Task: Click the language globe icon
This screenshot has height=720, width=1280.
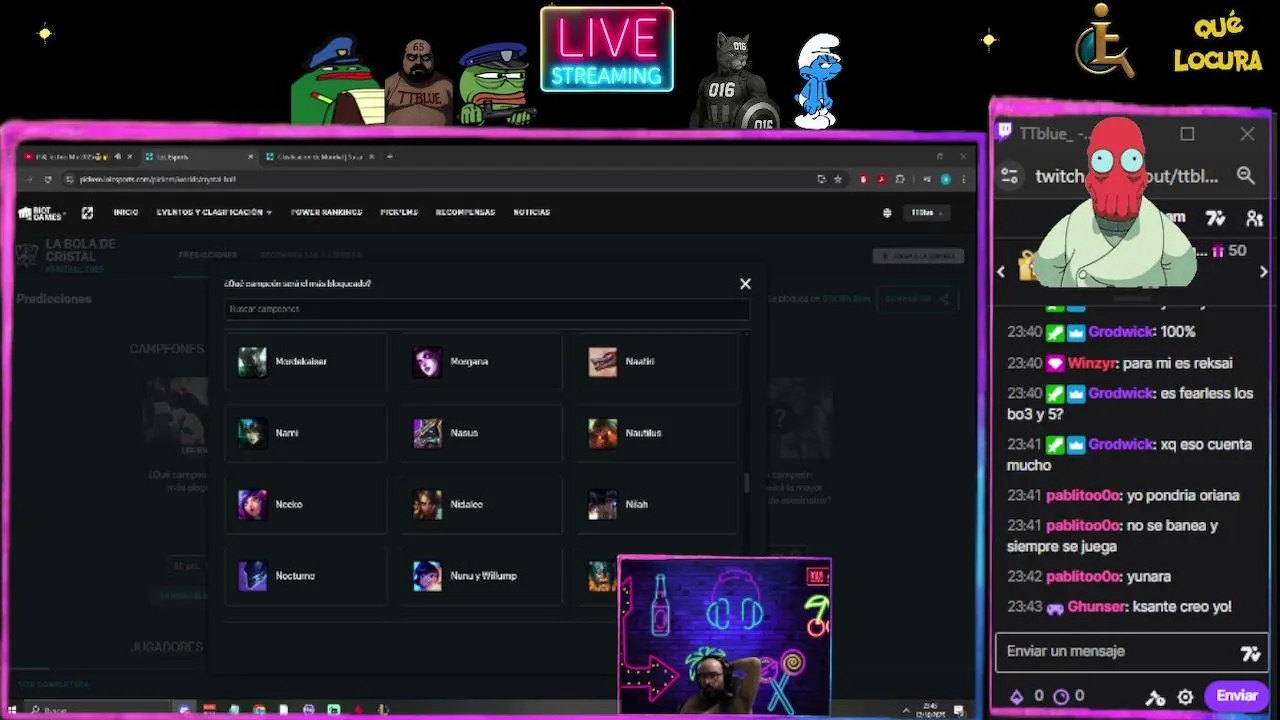Action: [x=887, y=213]
